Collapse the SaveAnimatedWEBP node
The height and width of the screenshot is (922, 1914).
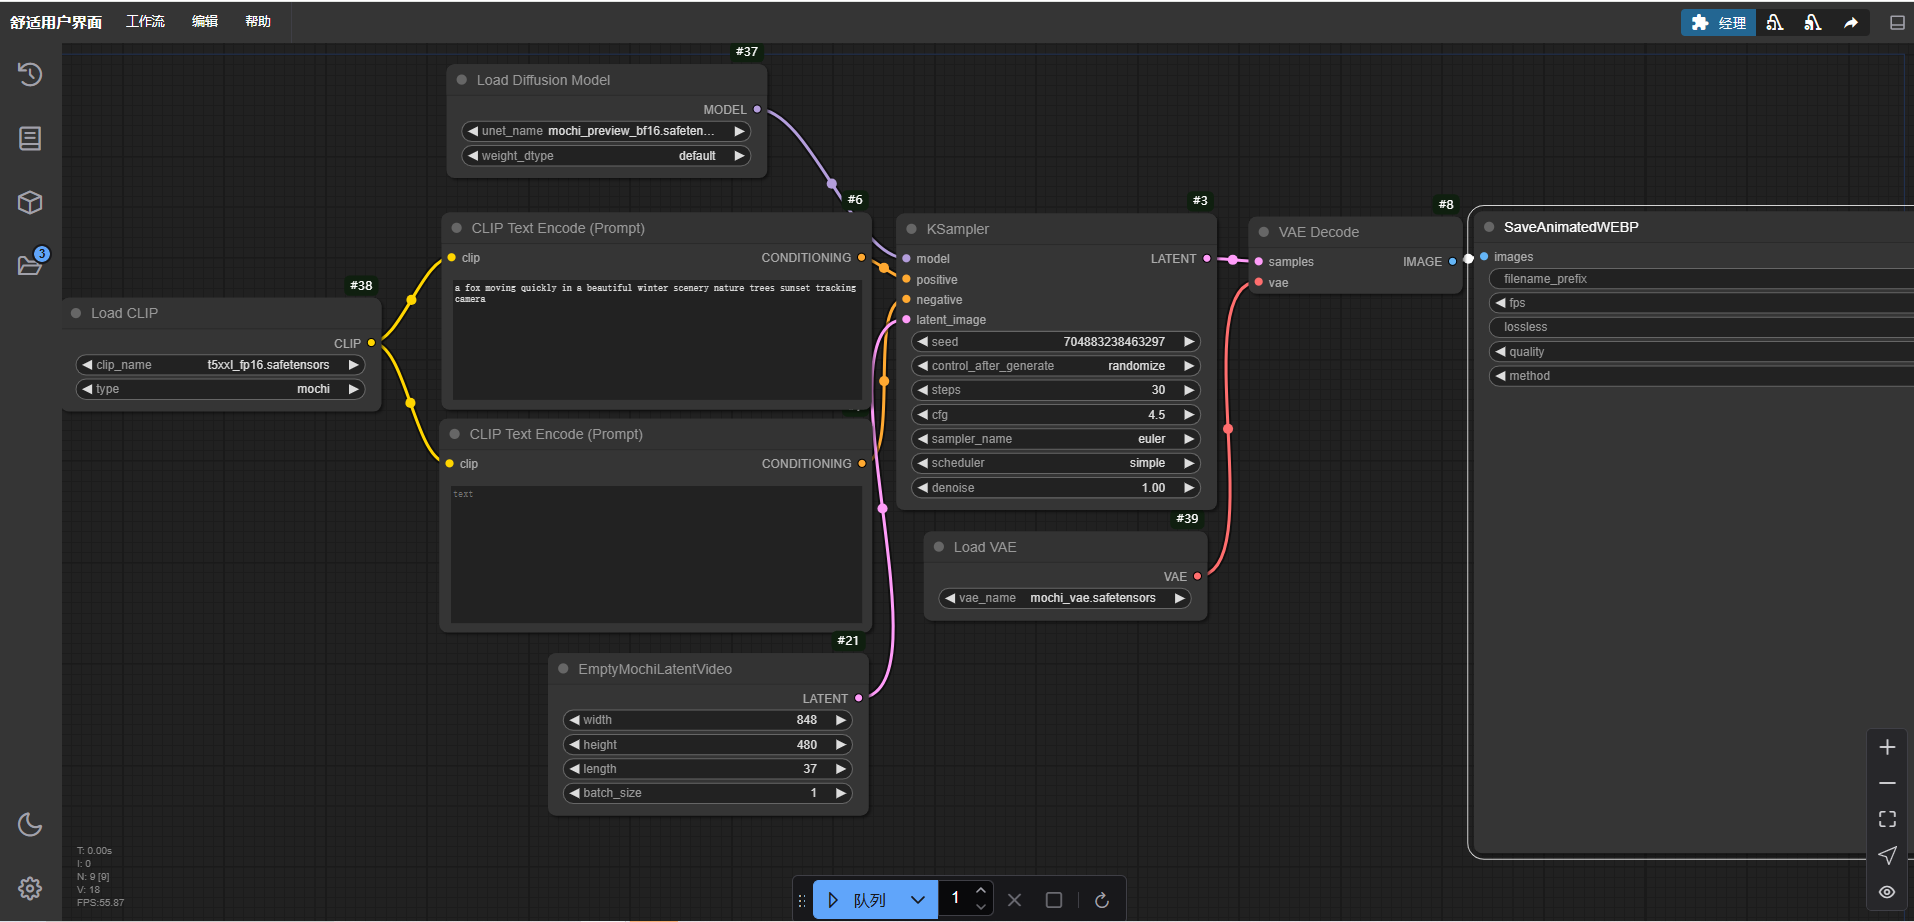point(1489,227)
